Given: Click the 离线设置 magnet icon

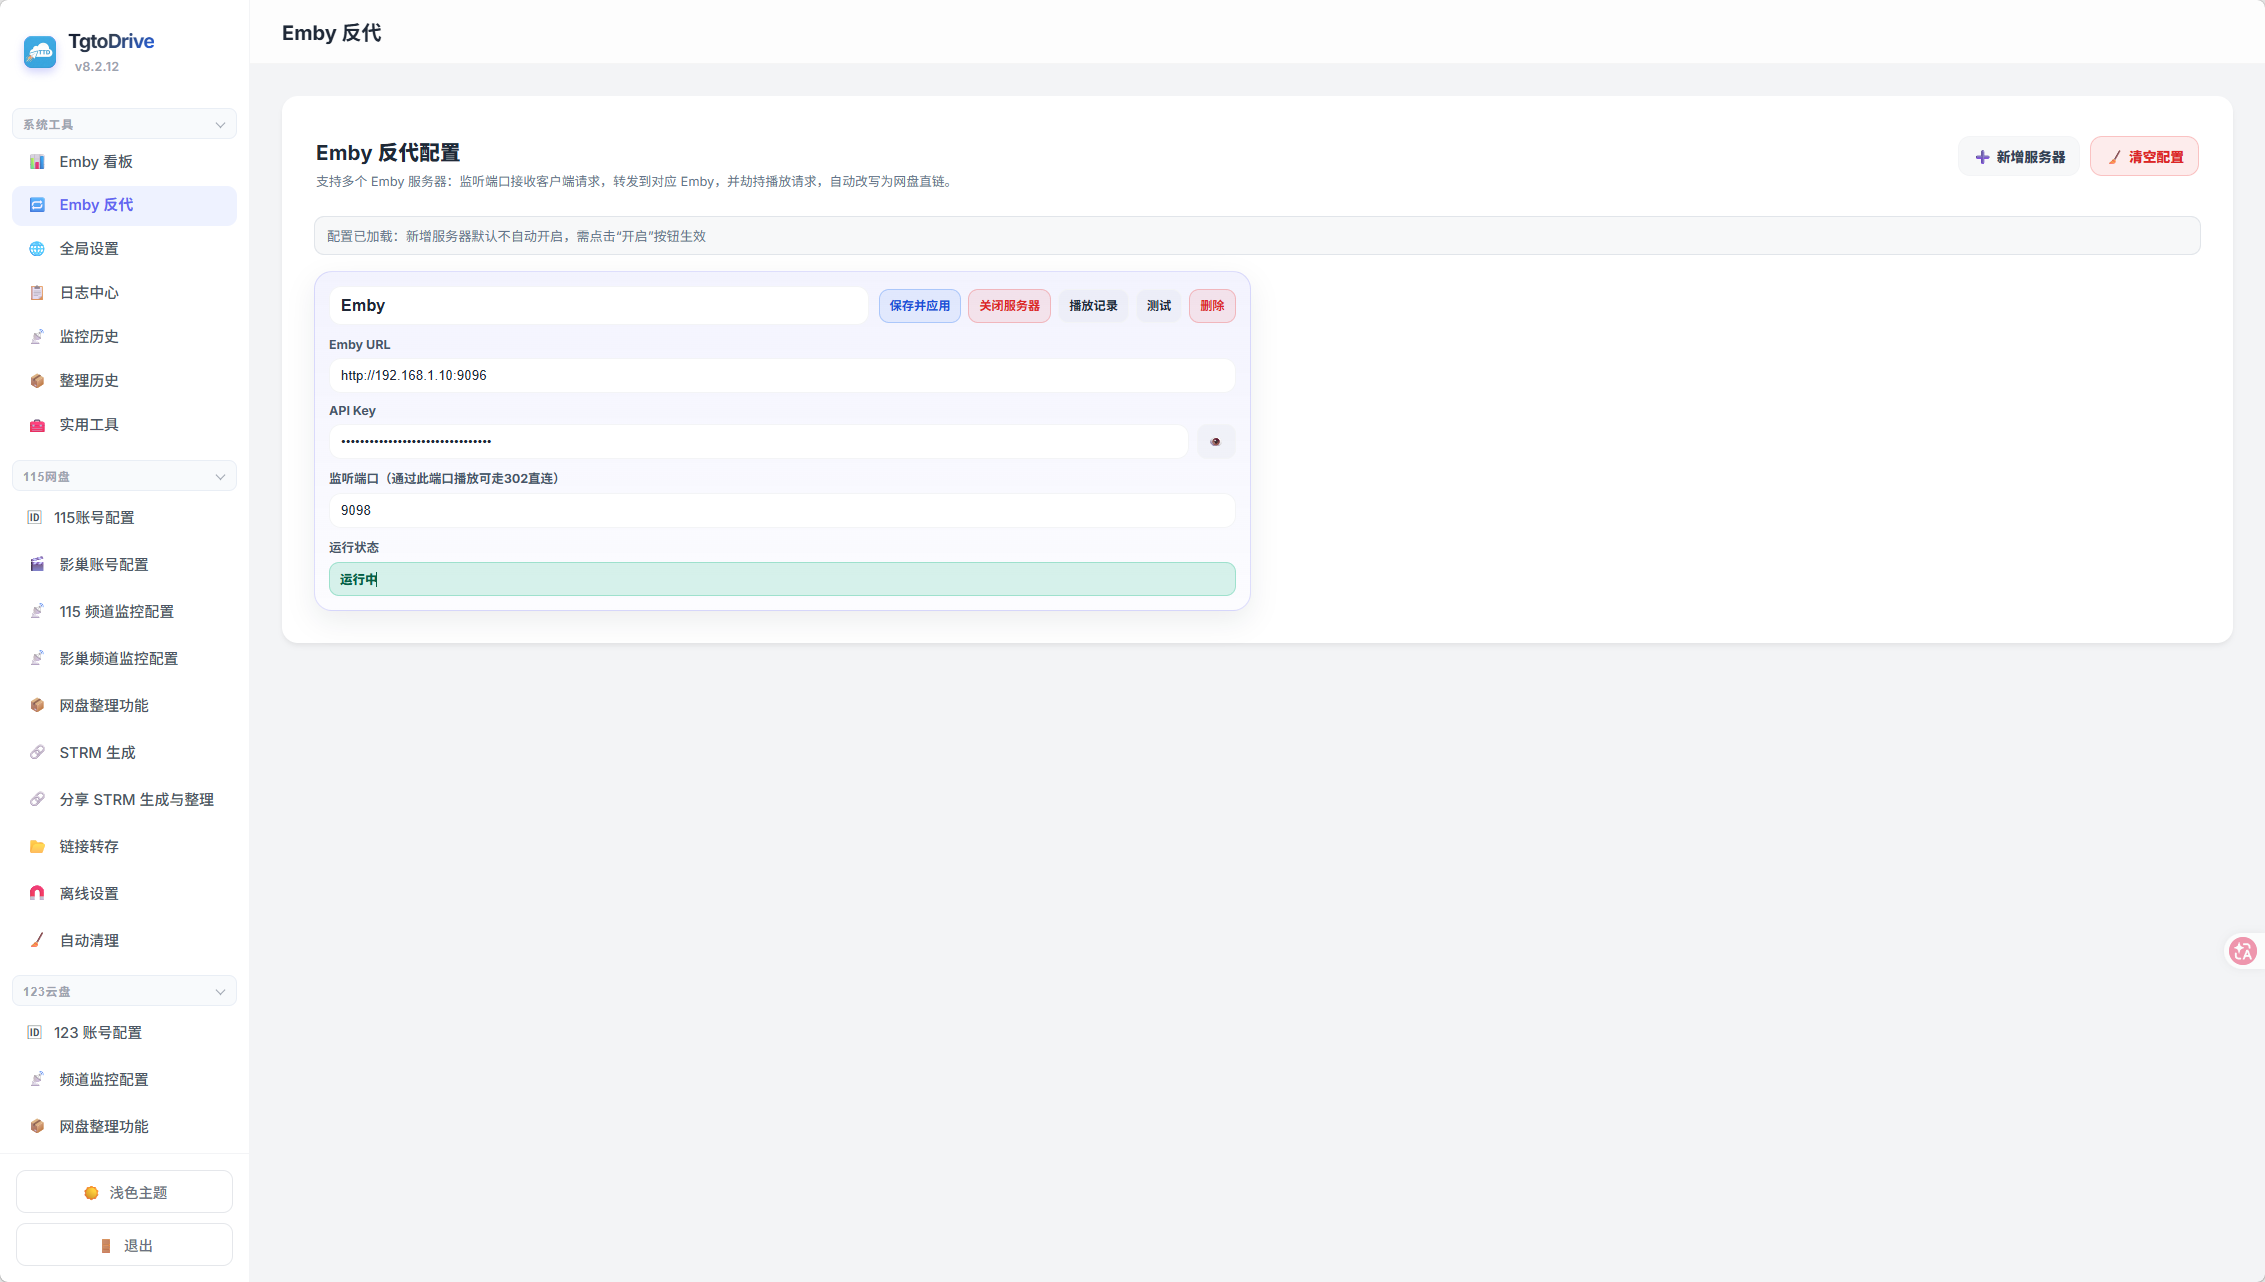Looking at the screenshot, I should tap(37, 894).
